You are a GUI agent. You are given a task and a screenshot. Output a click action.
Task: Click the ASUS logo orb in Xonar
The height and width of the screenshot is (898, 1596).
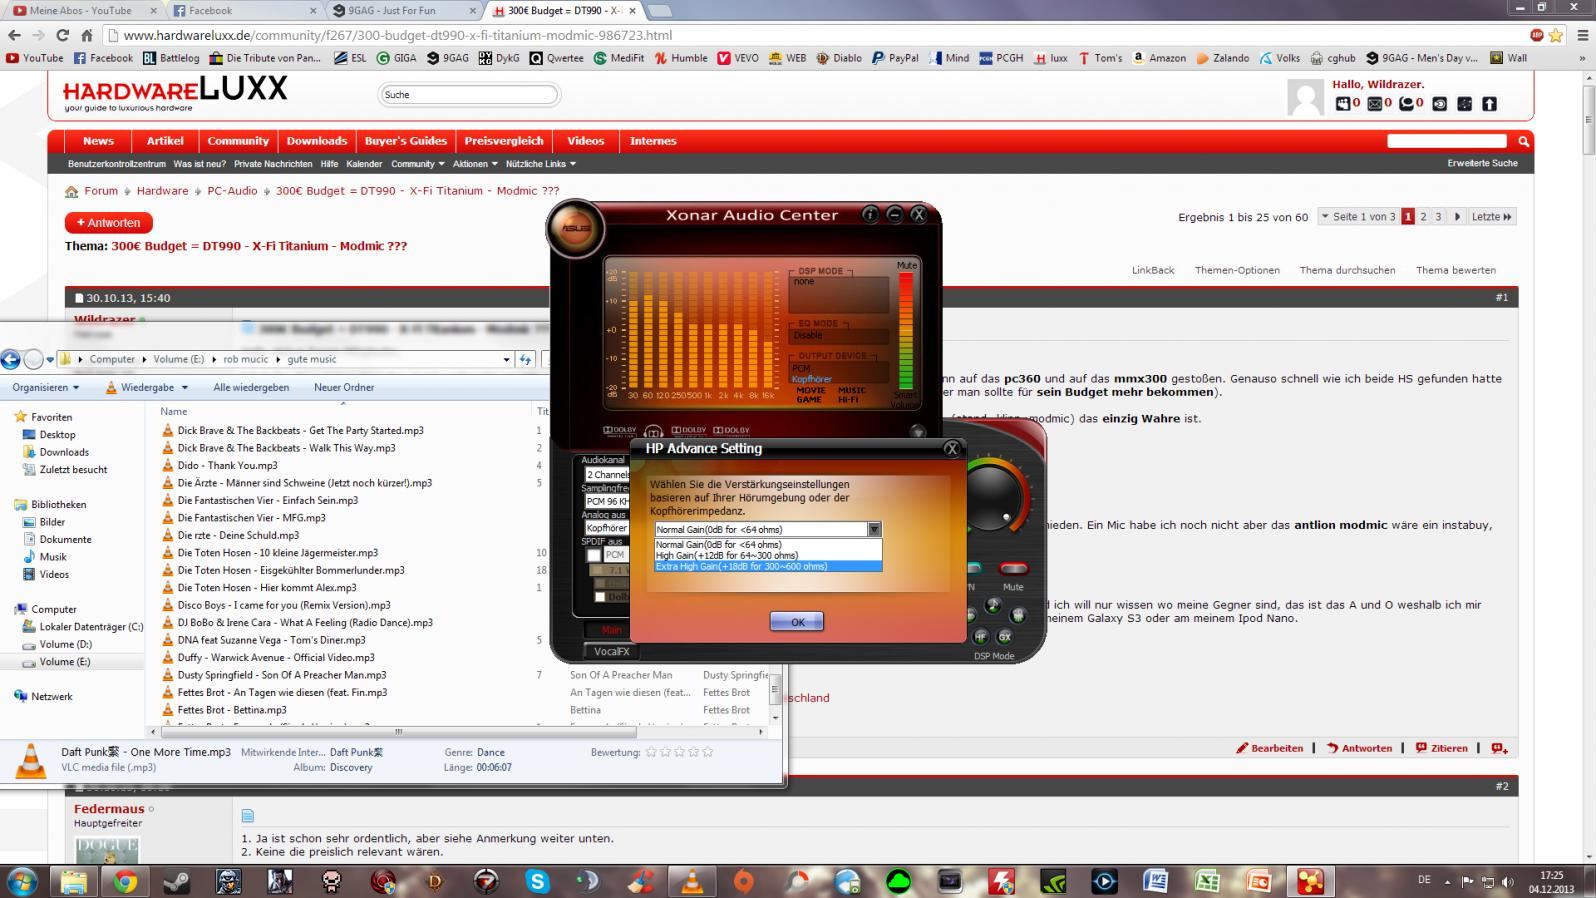(x=575, y=227)
